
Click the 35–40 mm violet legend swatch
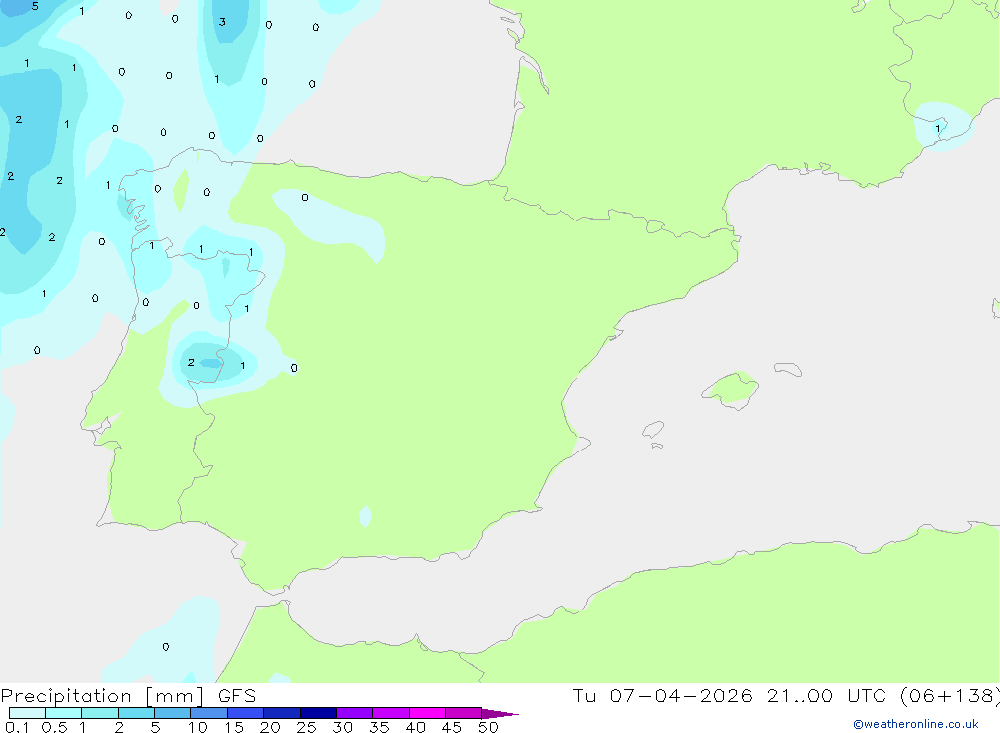[390, 713]
